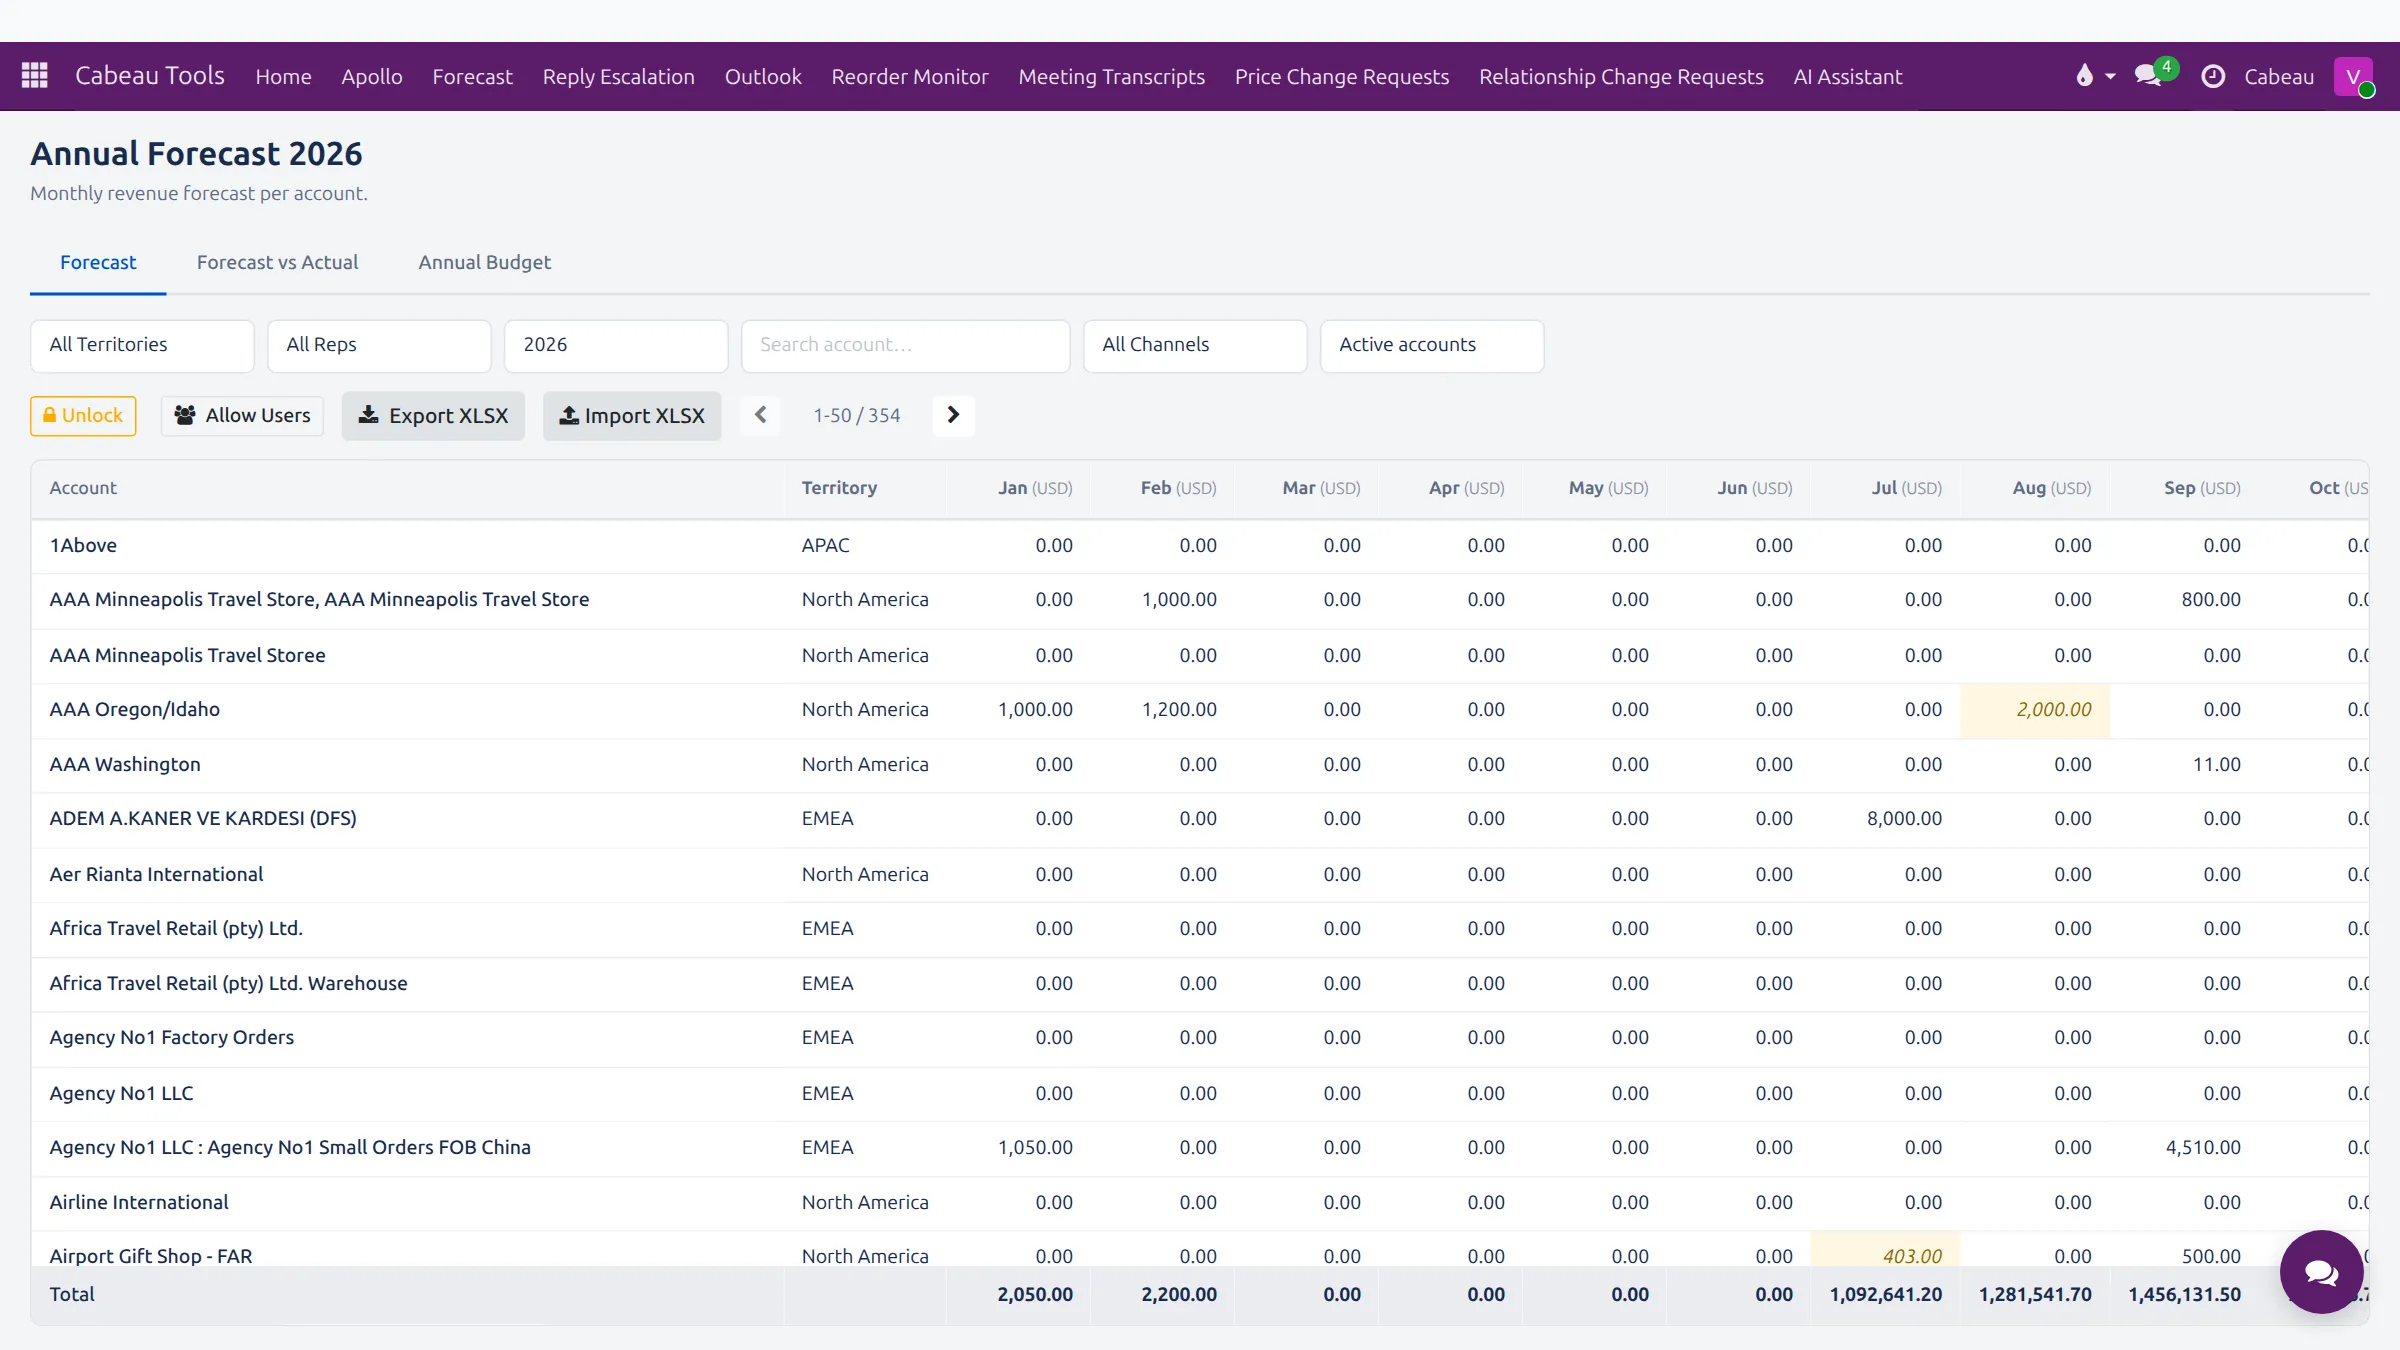The image size is (2400, 1350).
Task: Select the Forecast tab
Action: pos(98,262)
